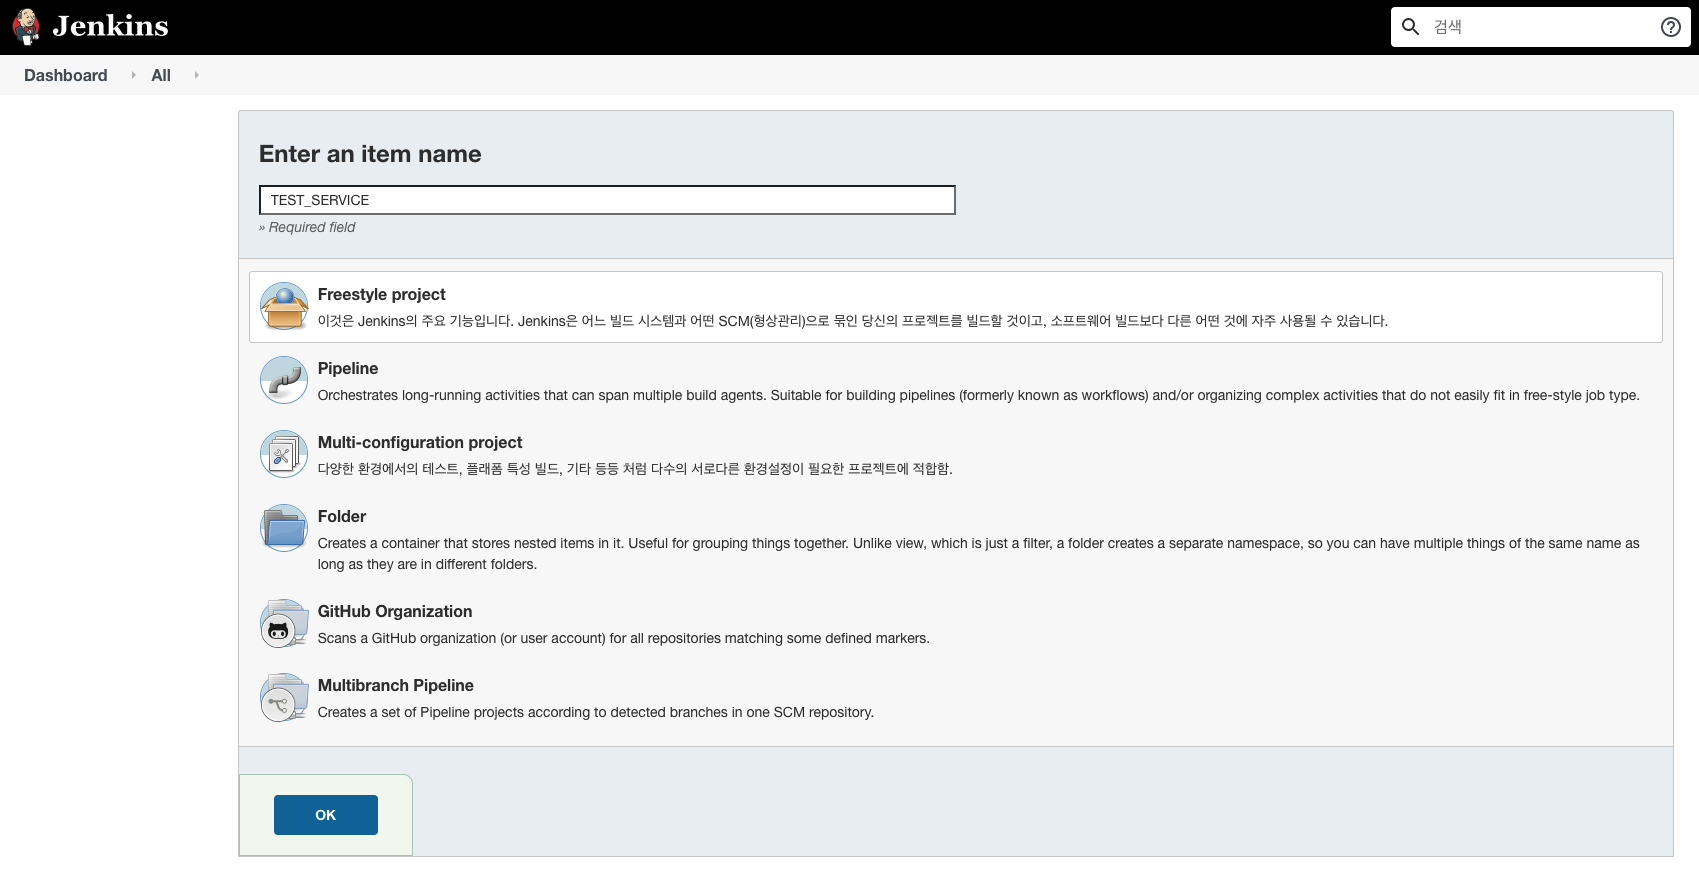Select the GitHub Organization icon
This screenshot has width=1699, height=871.
coord(284,623)
